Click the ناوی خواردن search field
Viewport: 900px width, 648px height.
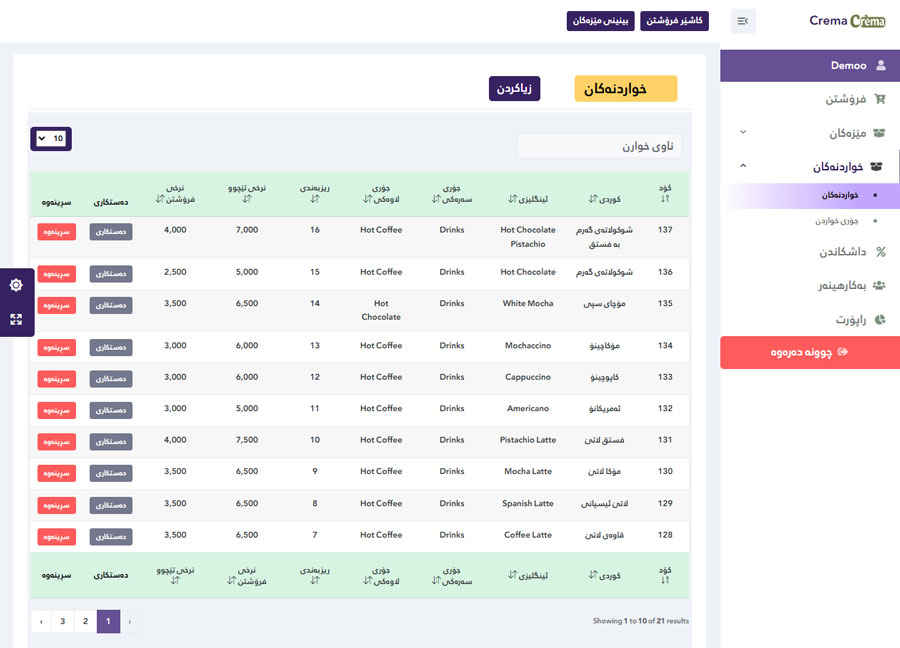pyautogui.click(x=600, y=147)
